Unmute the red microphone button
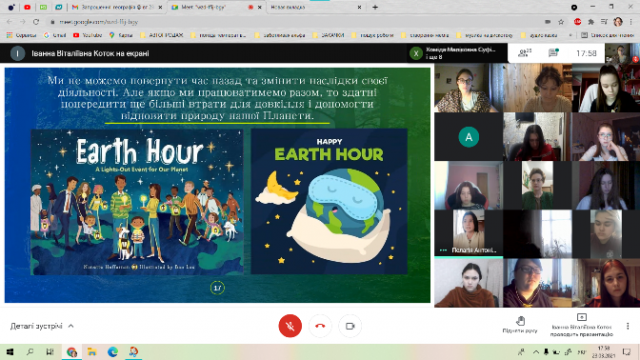640x360 pixels. (290, 326)
